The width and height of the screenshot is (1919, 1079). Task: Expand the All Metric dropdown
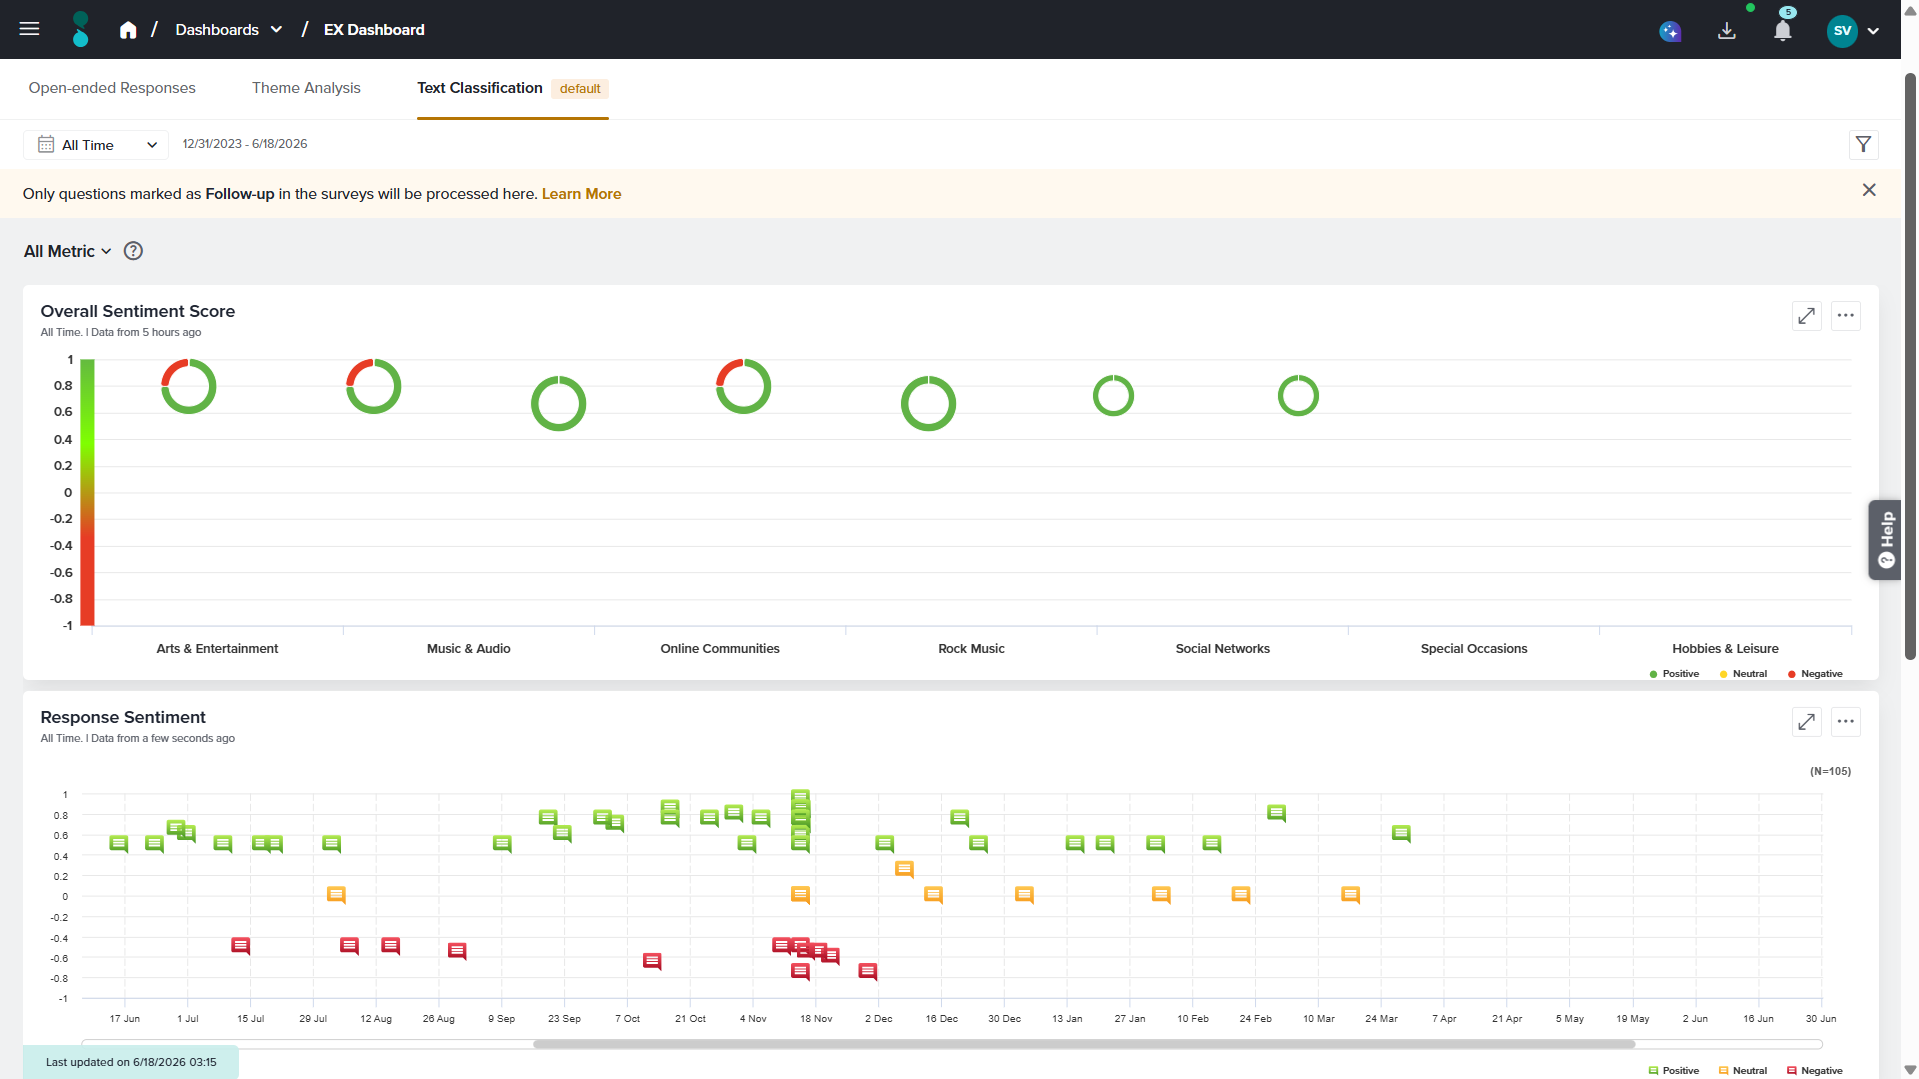68,251
